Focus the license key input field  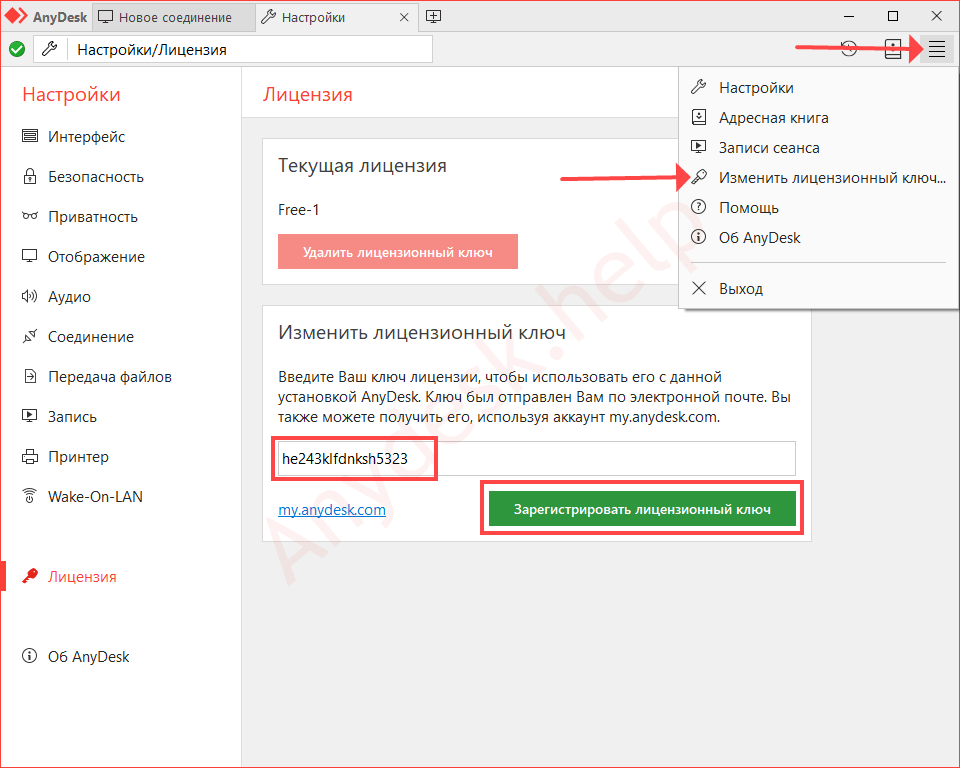(536, 459)
